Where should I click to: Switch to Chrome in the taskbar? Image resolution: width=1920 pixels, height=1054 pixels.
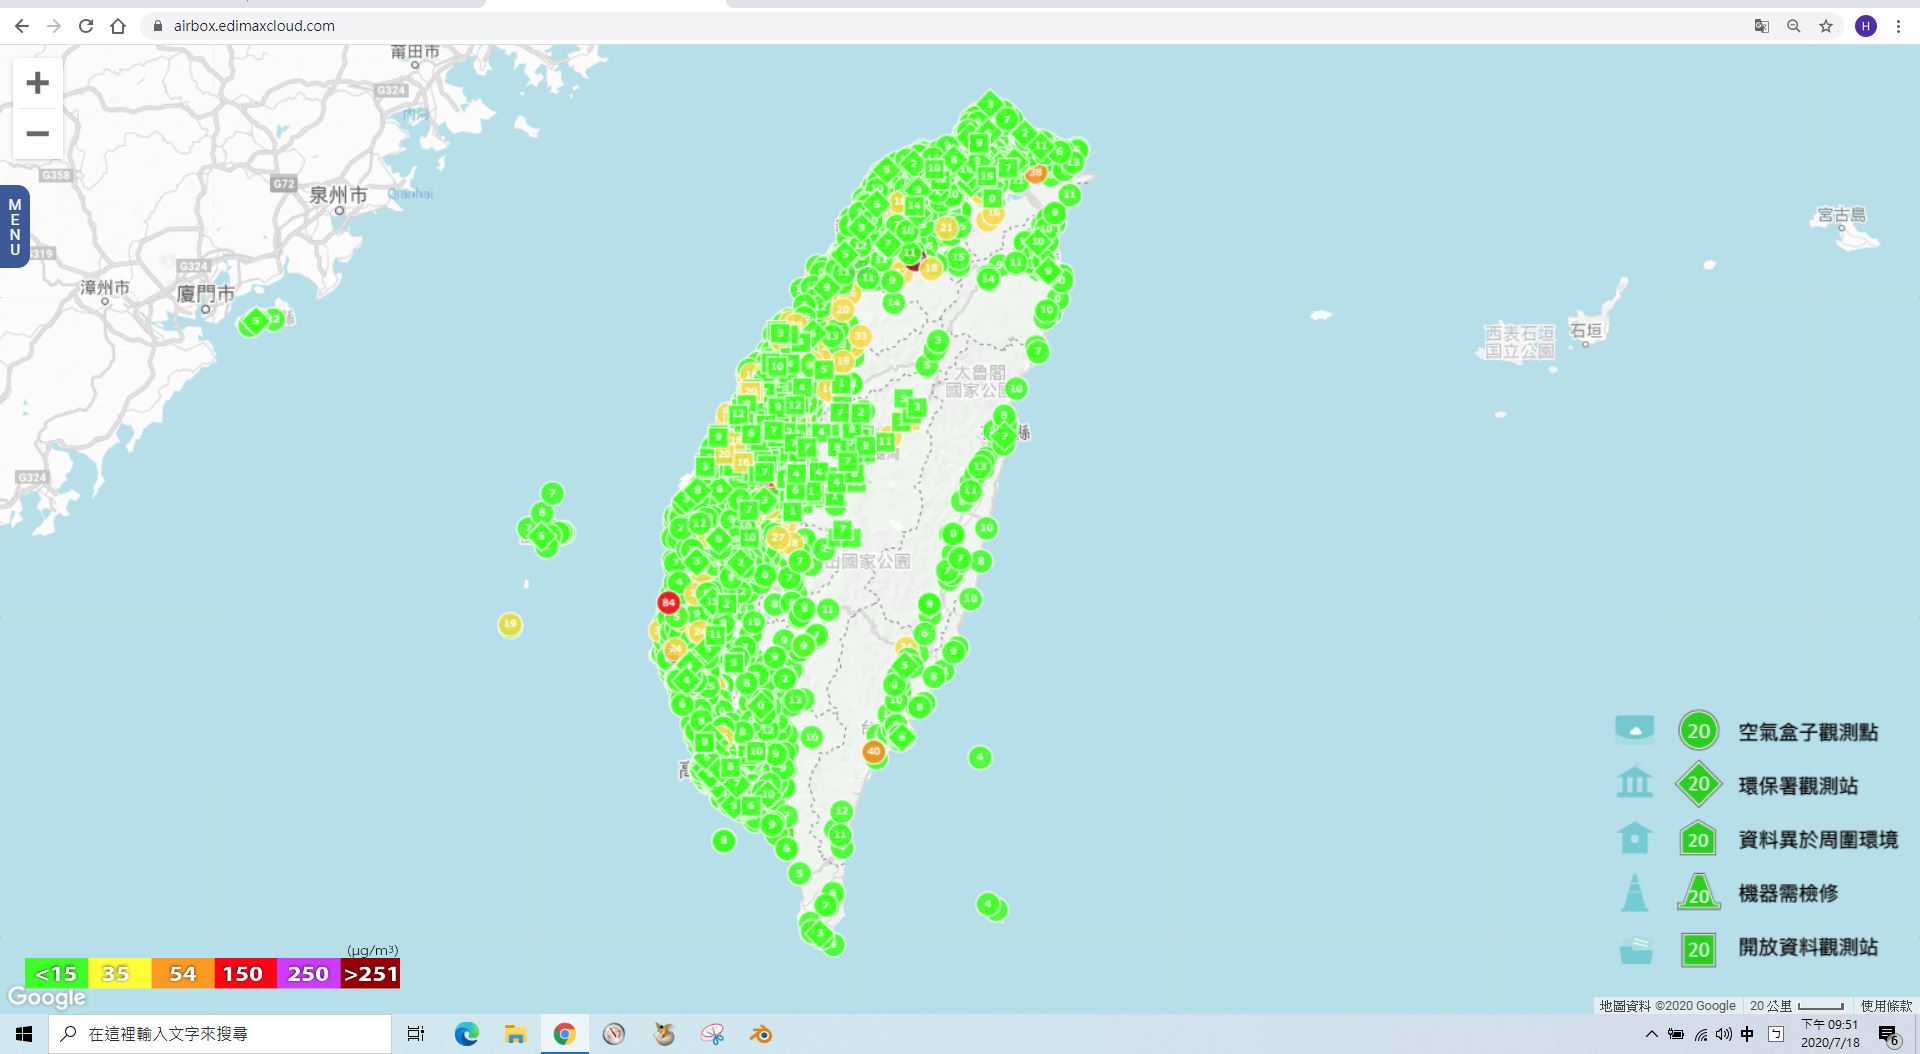(x=564, y=1034)
